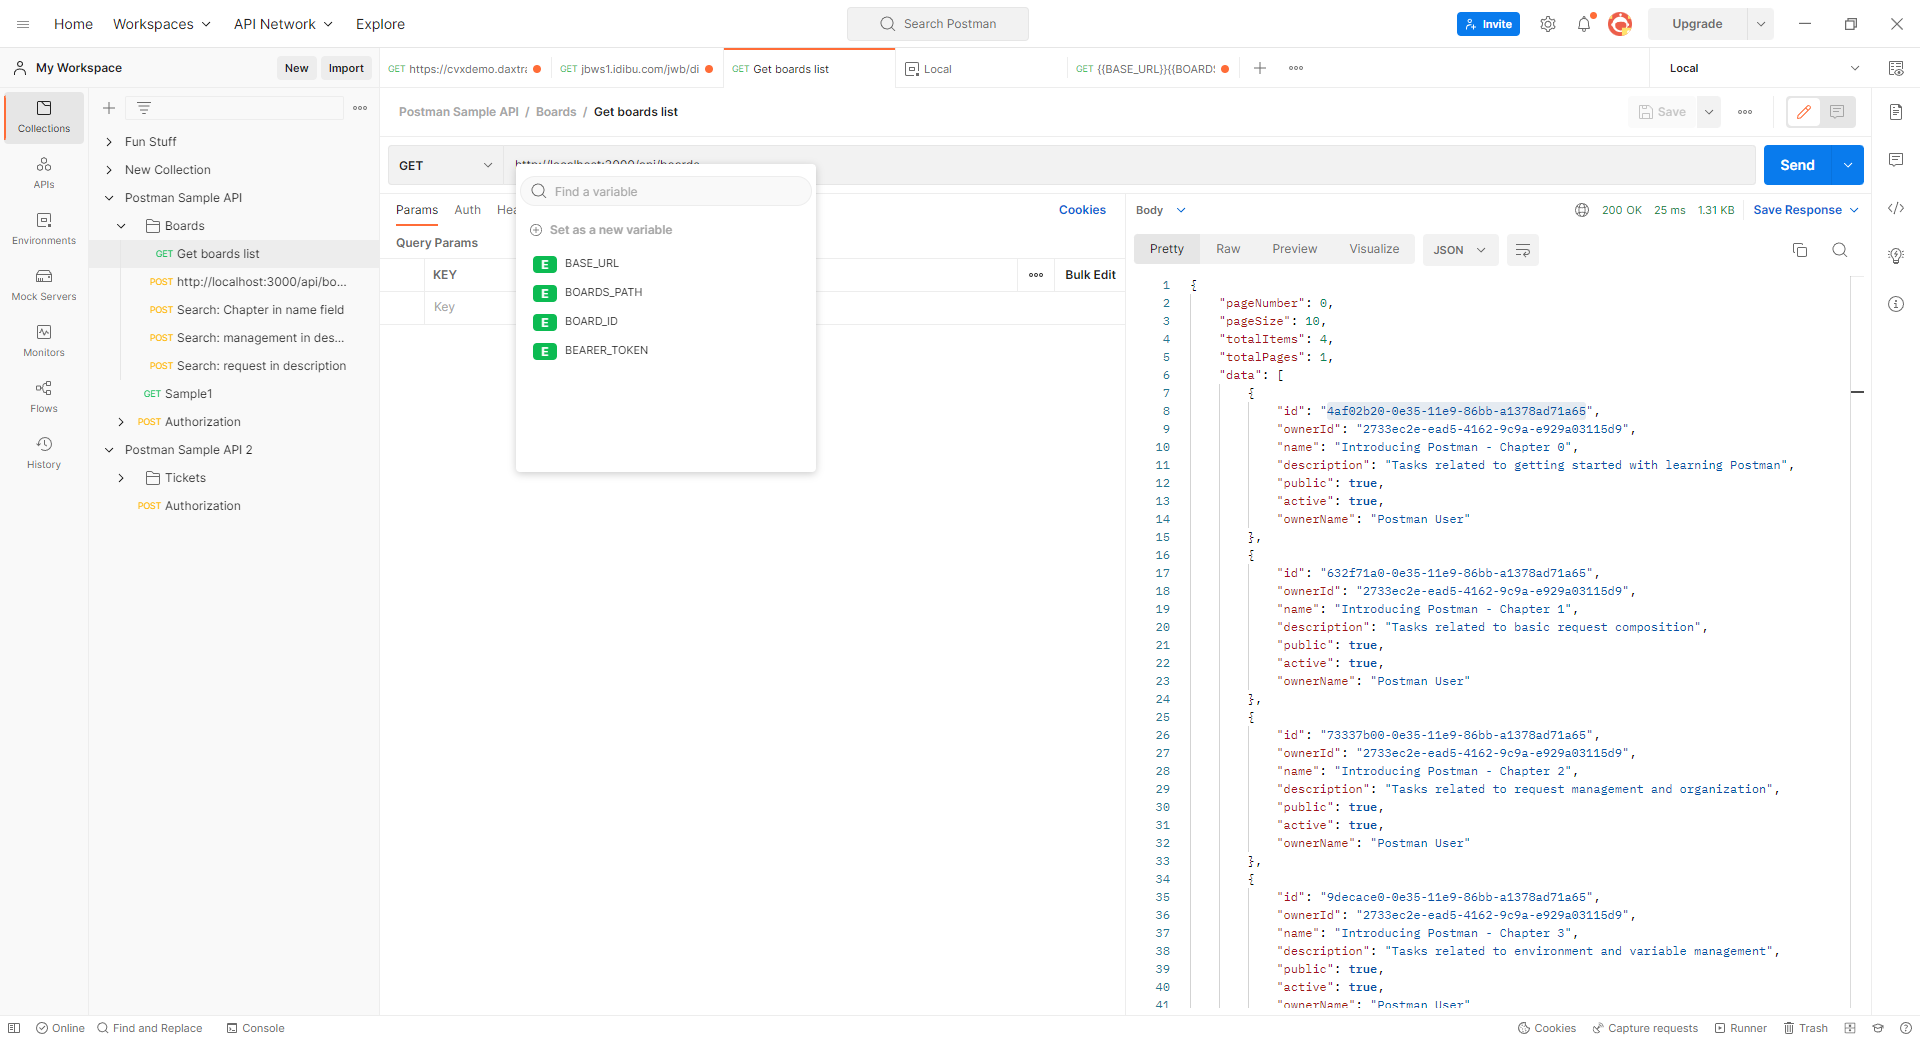Image resolution: width=1920 pixels, height=1040 pixels.
Task: Add a new request tab
Action: click(x=1260, y=68)
